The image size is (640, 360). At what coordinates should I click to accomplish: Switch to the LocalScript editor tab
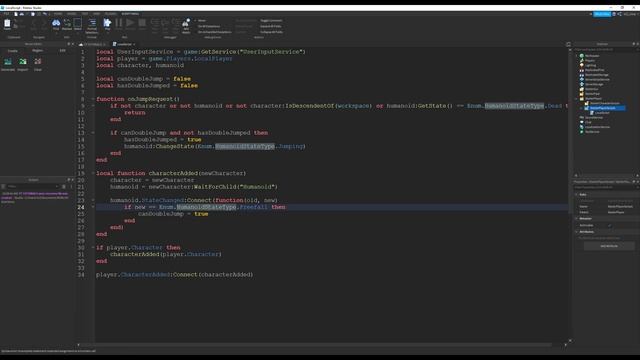pyautogui.click(x=124, y=44)
